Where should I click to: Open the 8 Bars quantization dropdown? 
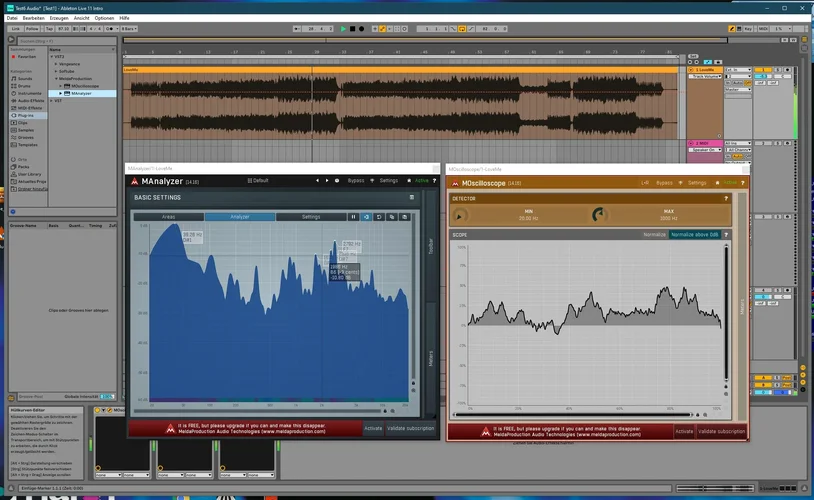tap(129, 29)
